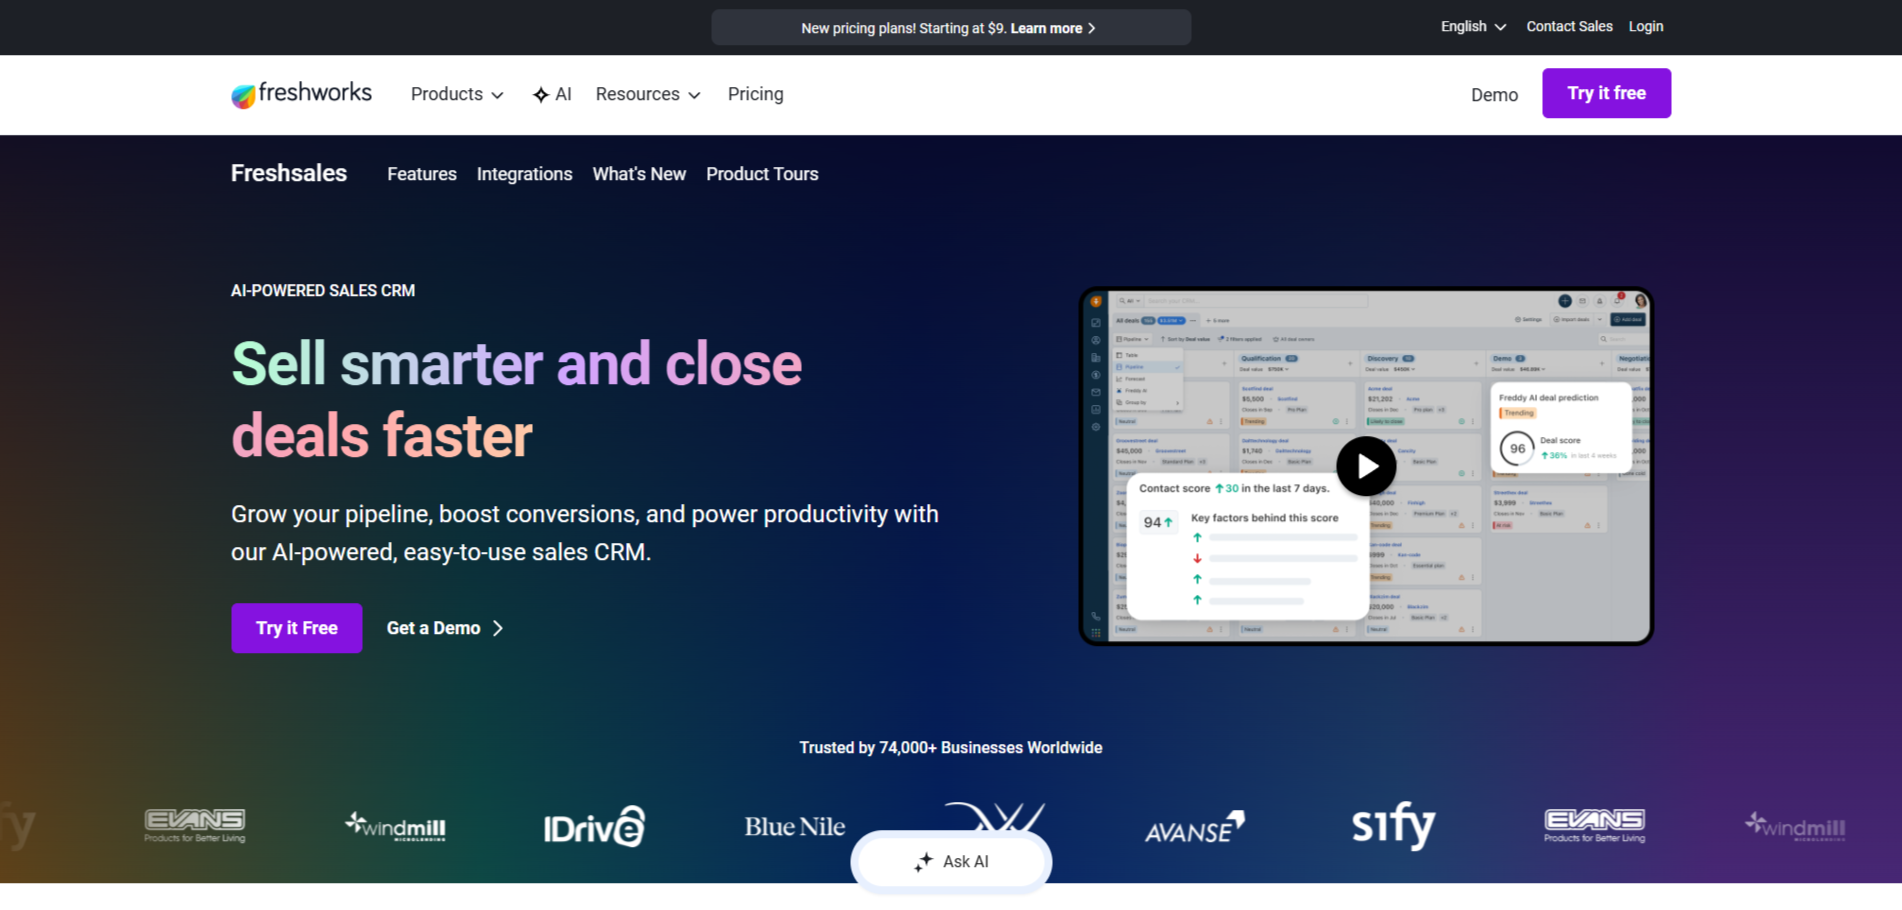This screenshot has height=910, width=1902.
Task: Play the product demo video
Action: tap(1366, 466)
